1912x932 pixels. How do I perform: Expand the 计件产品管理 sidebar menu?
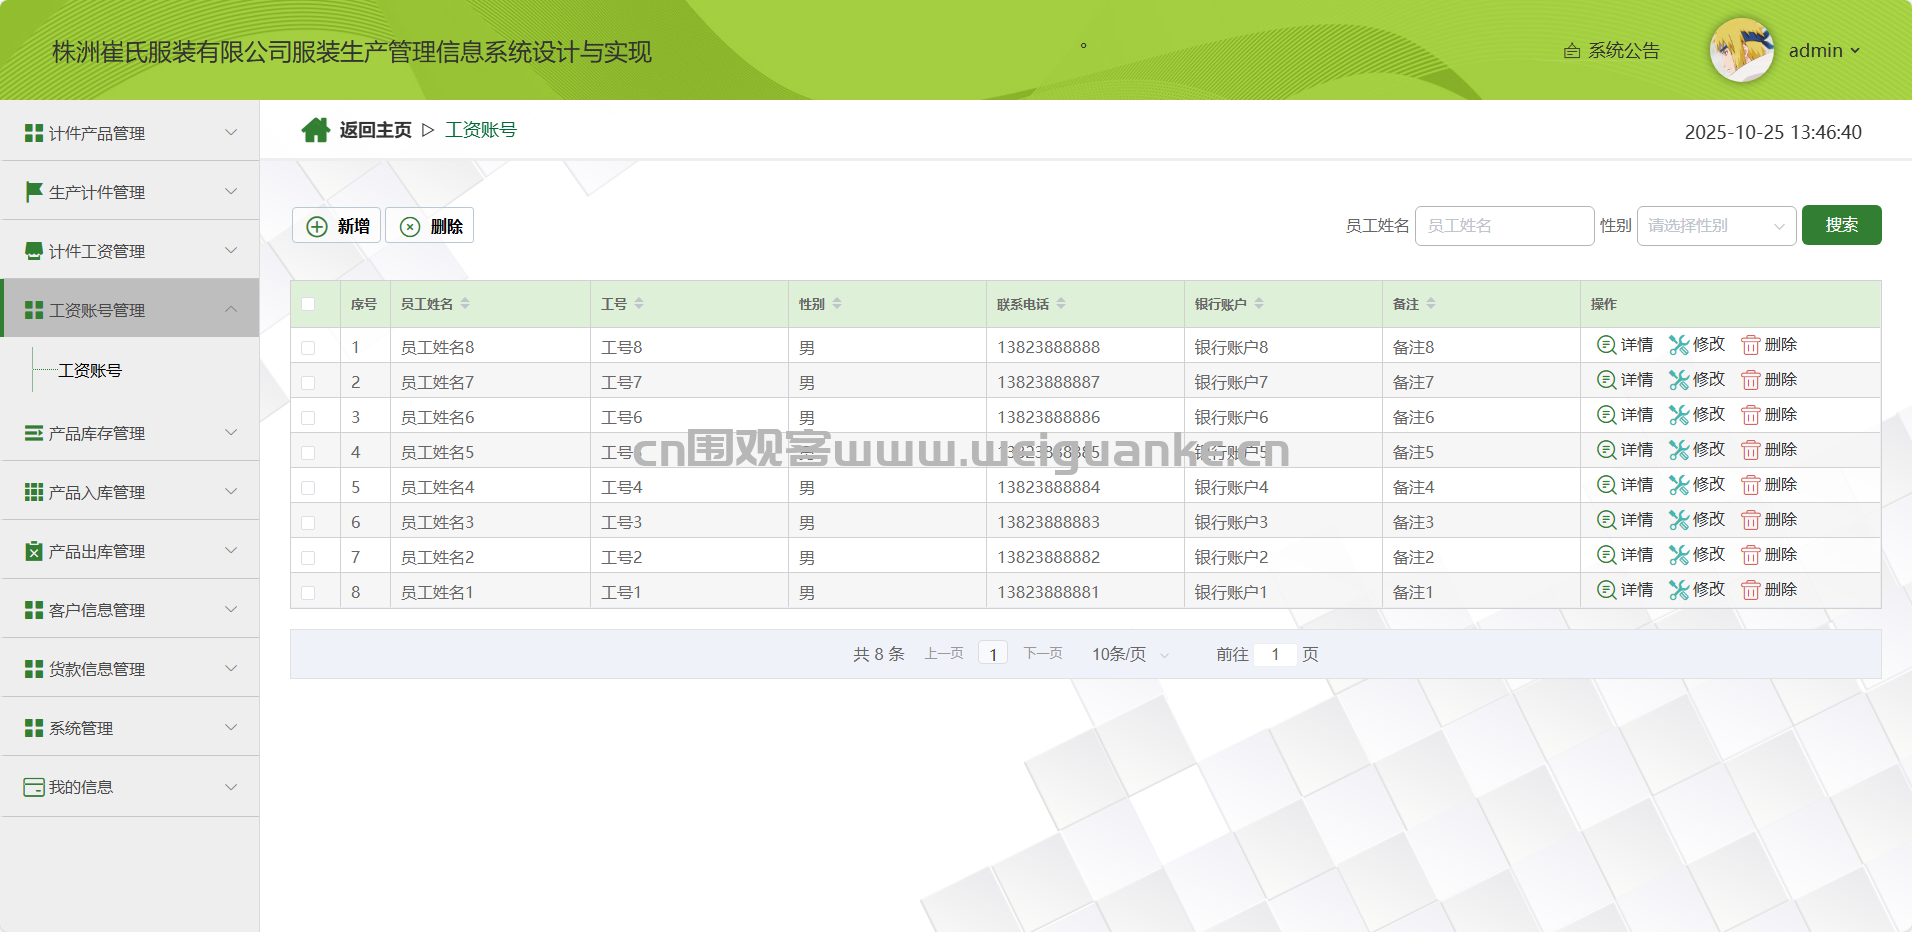[130, 133]
